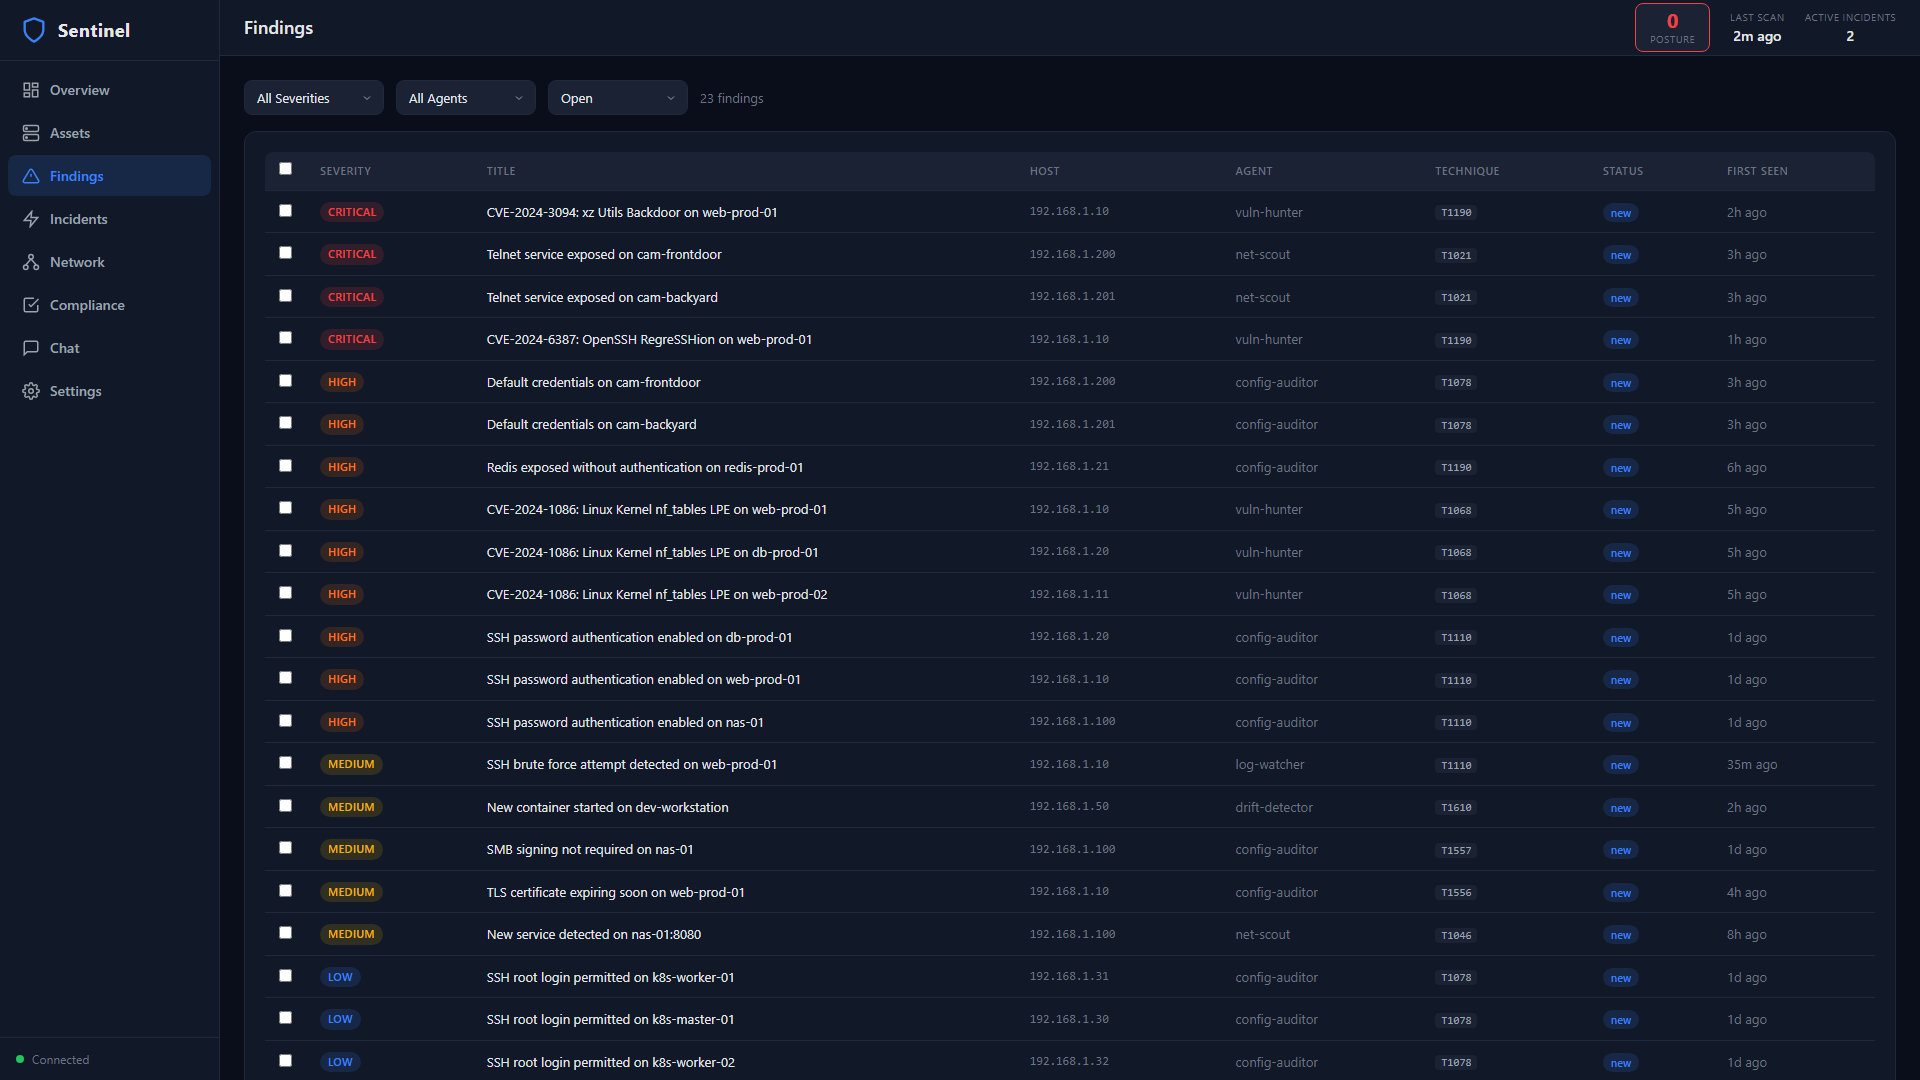Expand the All Agents filter dropdown
Screen dimensions: 1920x1080
465,98
